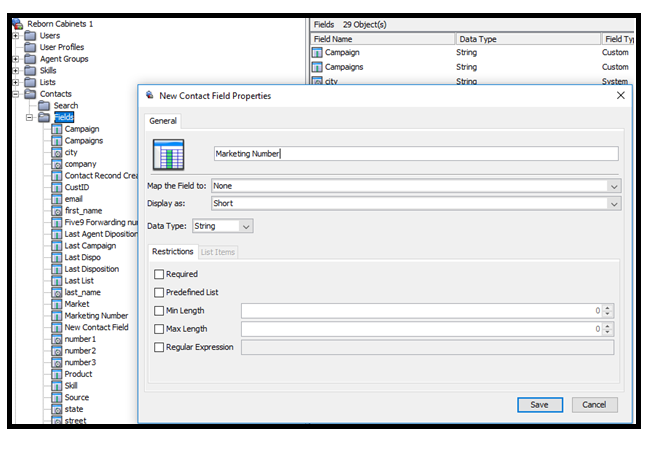Check the Regular Expression checkbox
The width and height of the screenshot is (656, 459).
159,347
